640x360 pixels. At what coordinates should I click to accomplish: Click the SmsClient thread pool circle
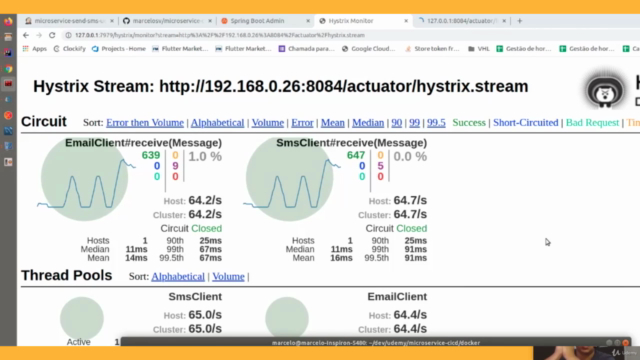(x=82, y=318)
